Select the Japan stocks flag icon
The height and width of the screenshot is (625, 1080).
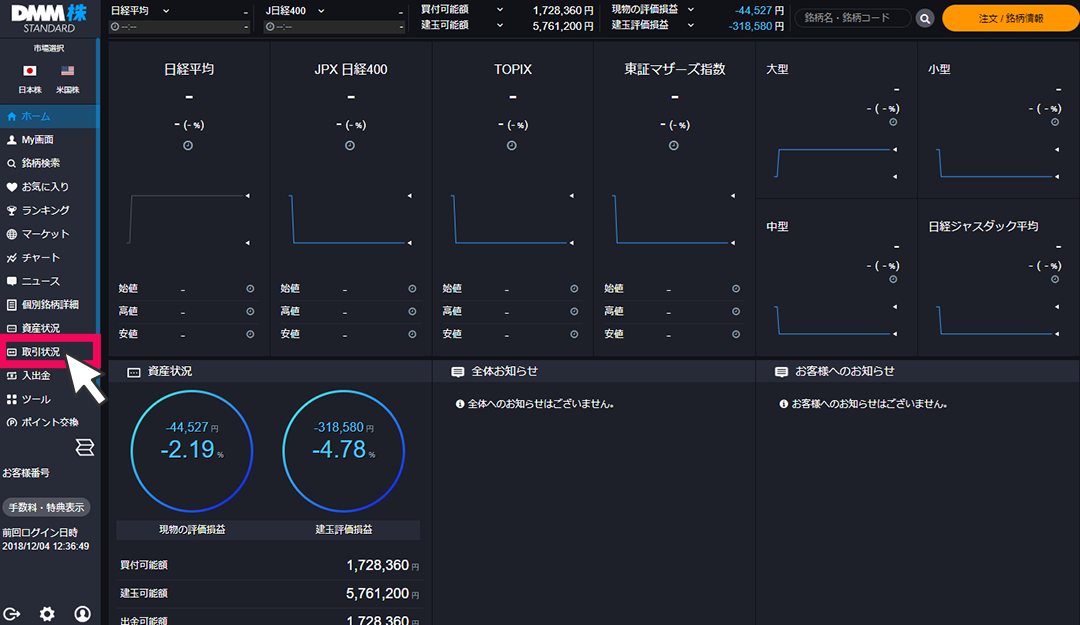click(x=29, y=71)
